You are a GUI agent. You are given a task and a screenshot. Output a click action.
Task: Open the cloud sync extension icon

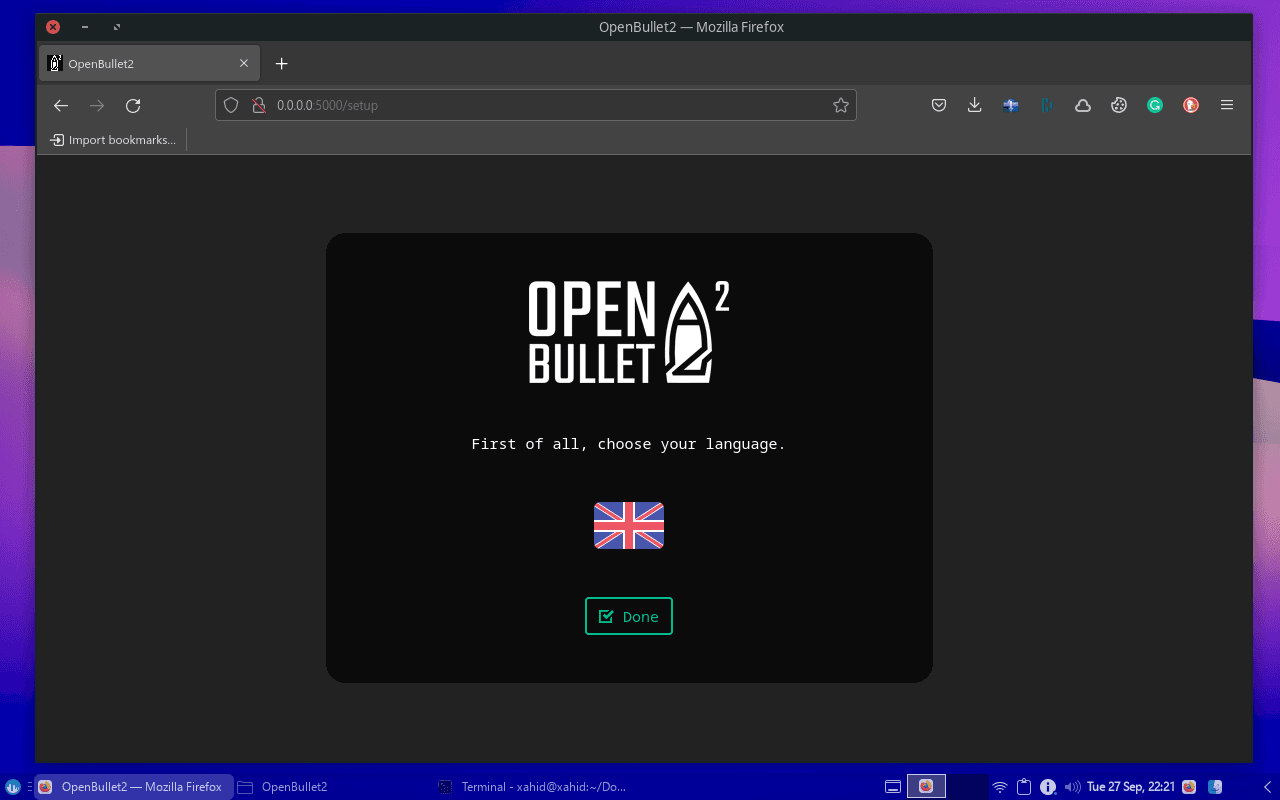click(x=1082, y=104)
